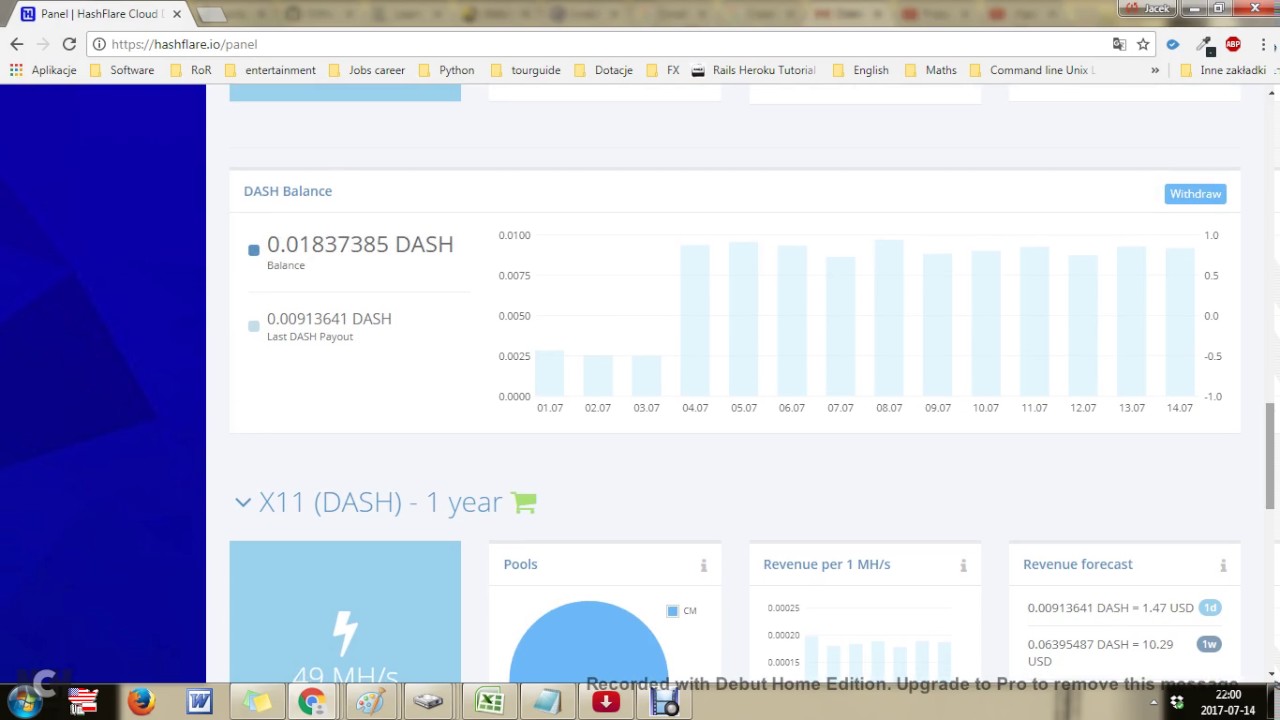
Task: Bookmark this page with the star icon
Action: click(1143, 44)
